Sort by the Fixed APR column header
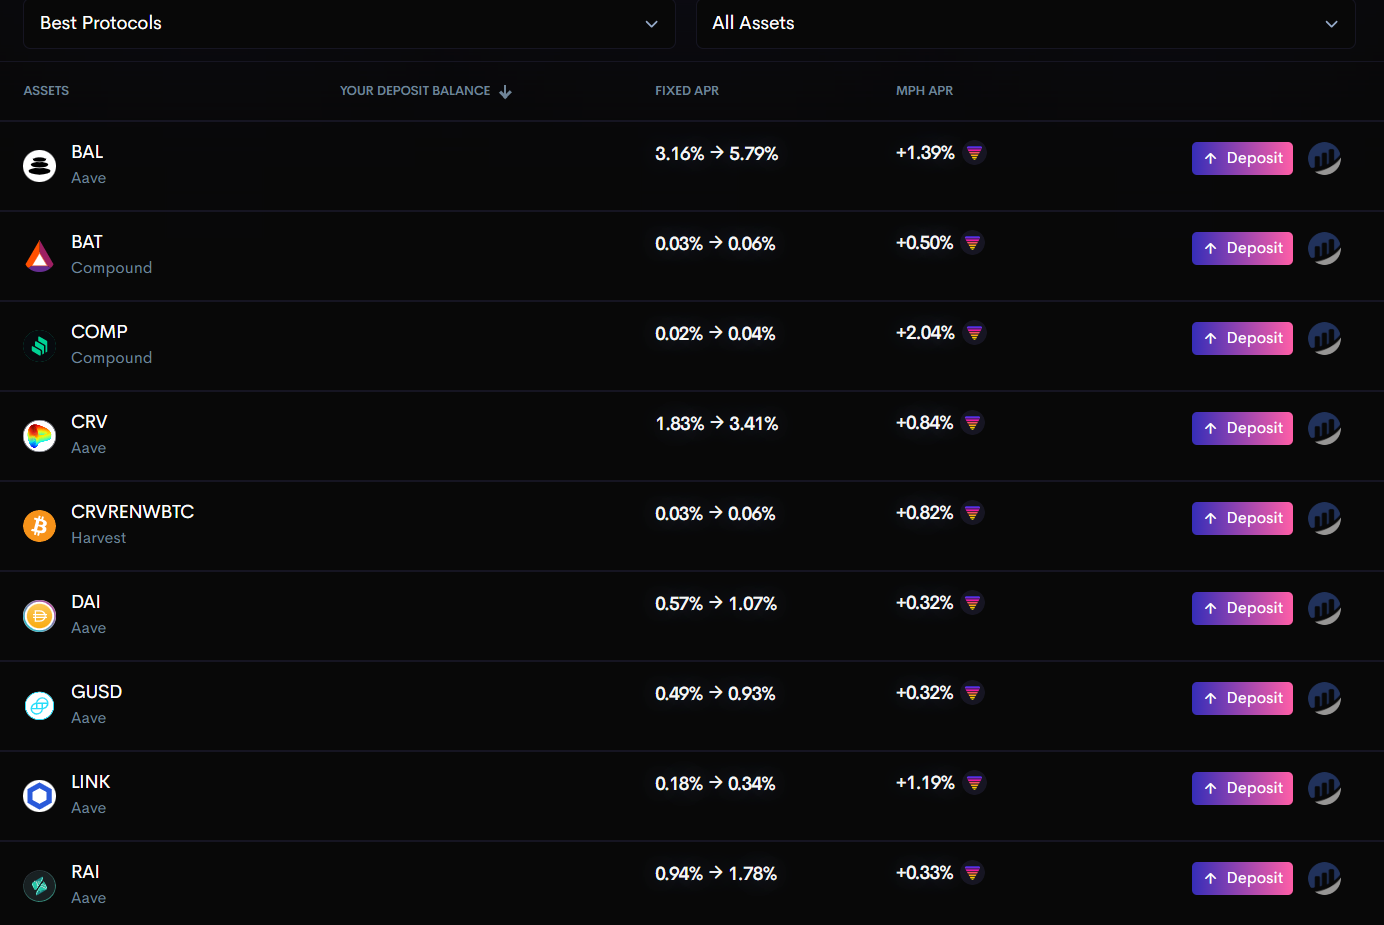This screenshot has width=1384, height=925. tap(686, 91)
